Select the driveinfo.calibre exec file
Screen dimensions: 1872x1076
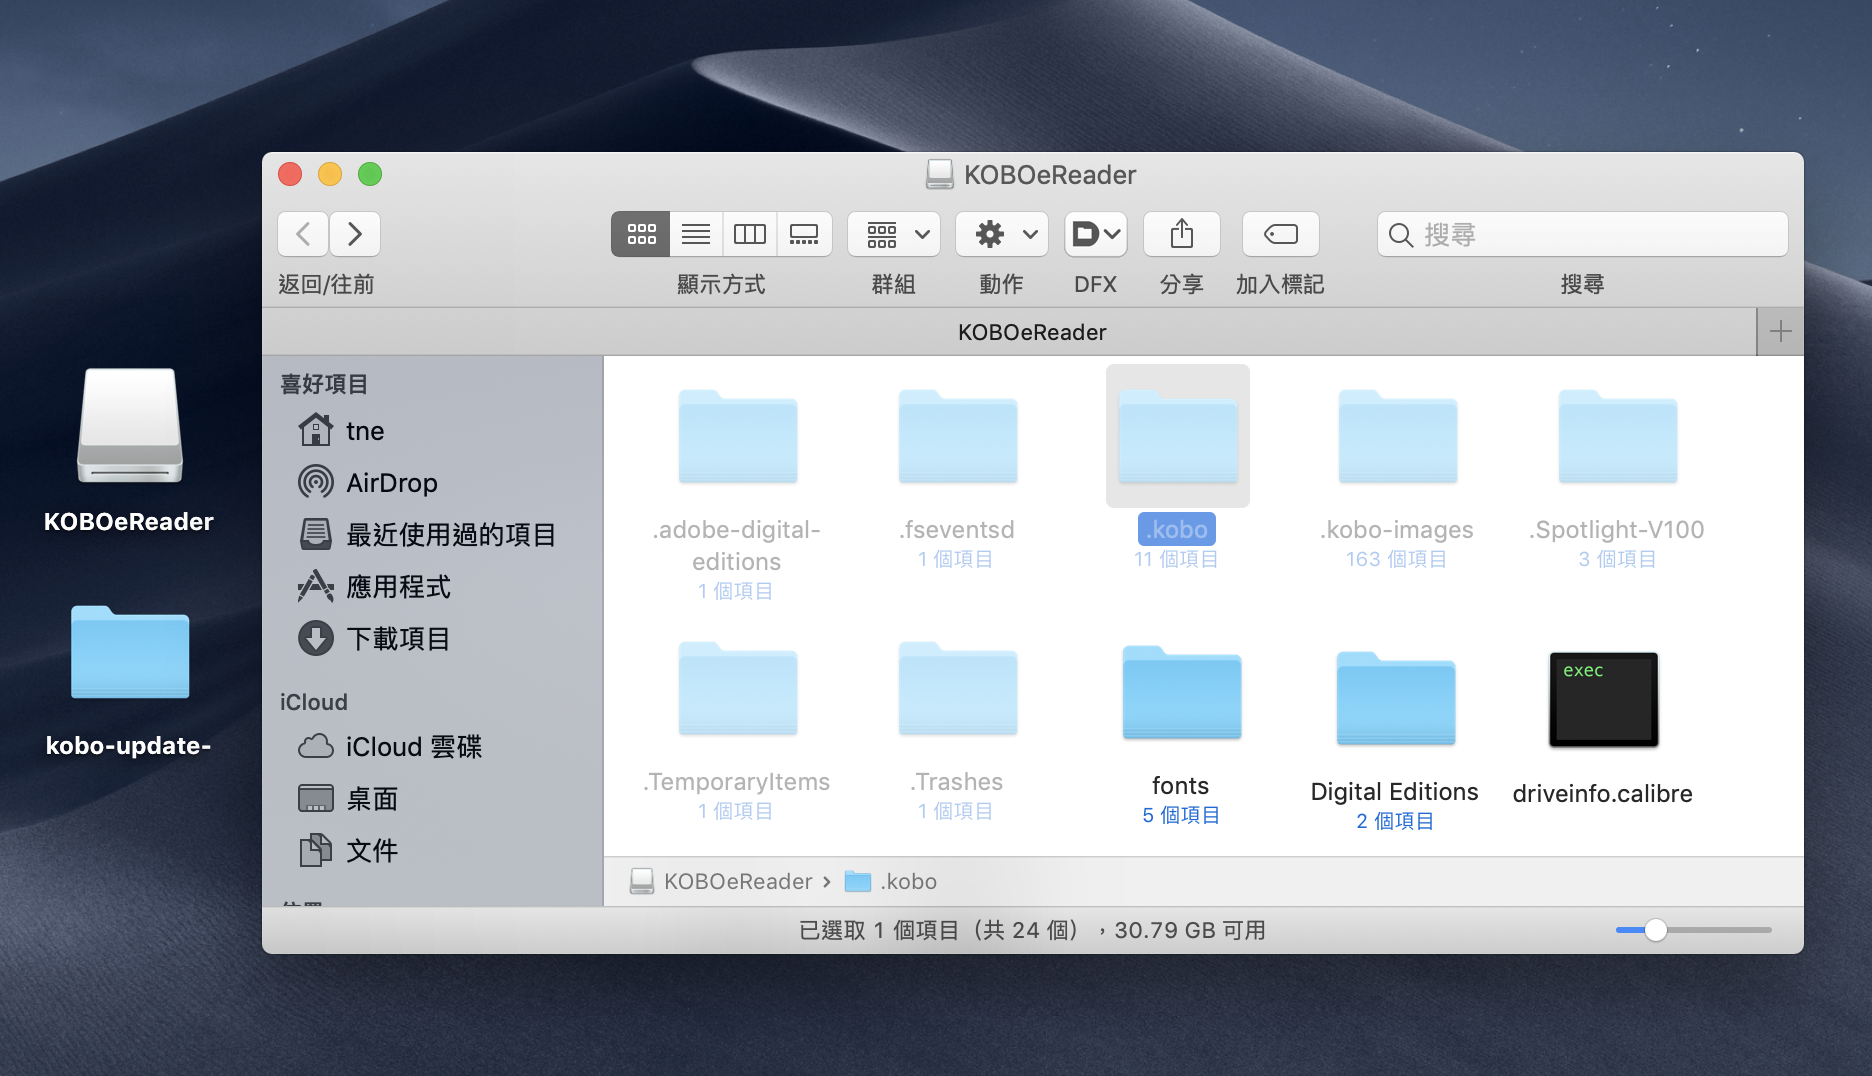pos(1604,700)
